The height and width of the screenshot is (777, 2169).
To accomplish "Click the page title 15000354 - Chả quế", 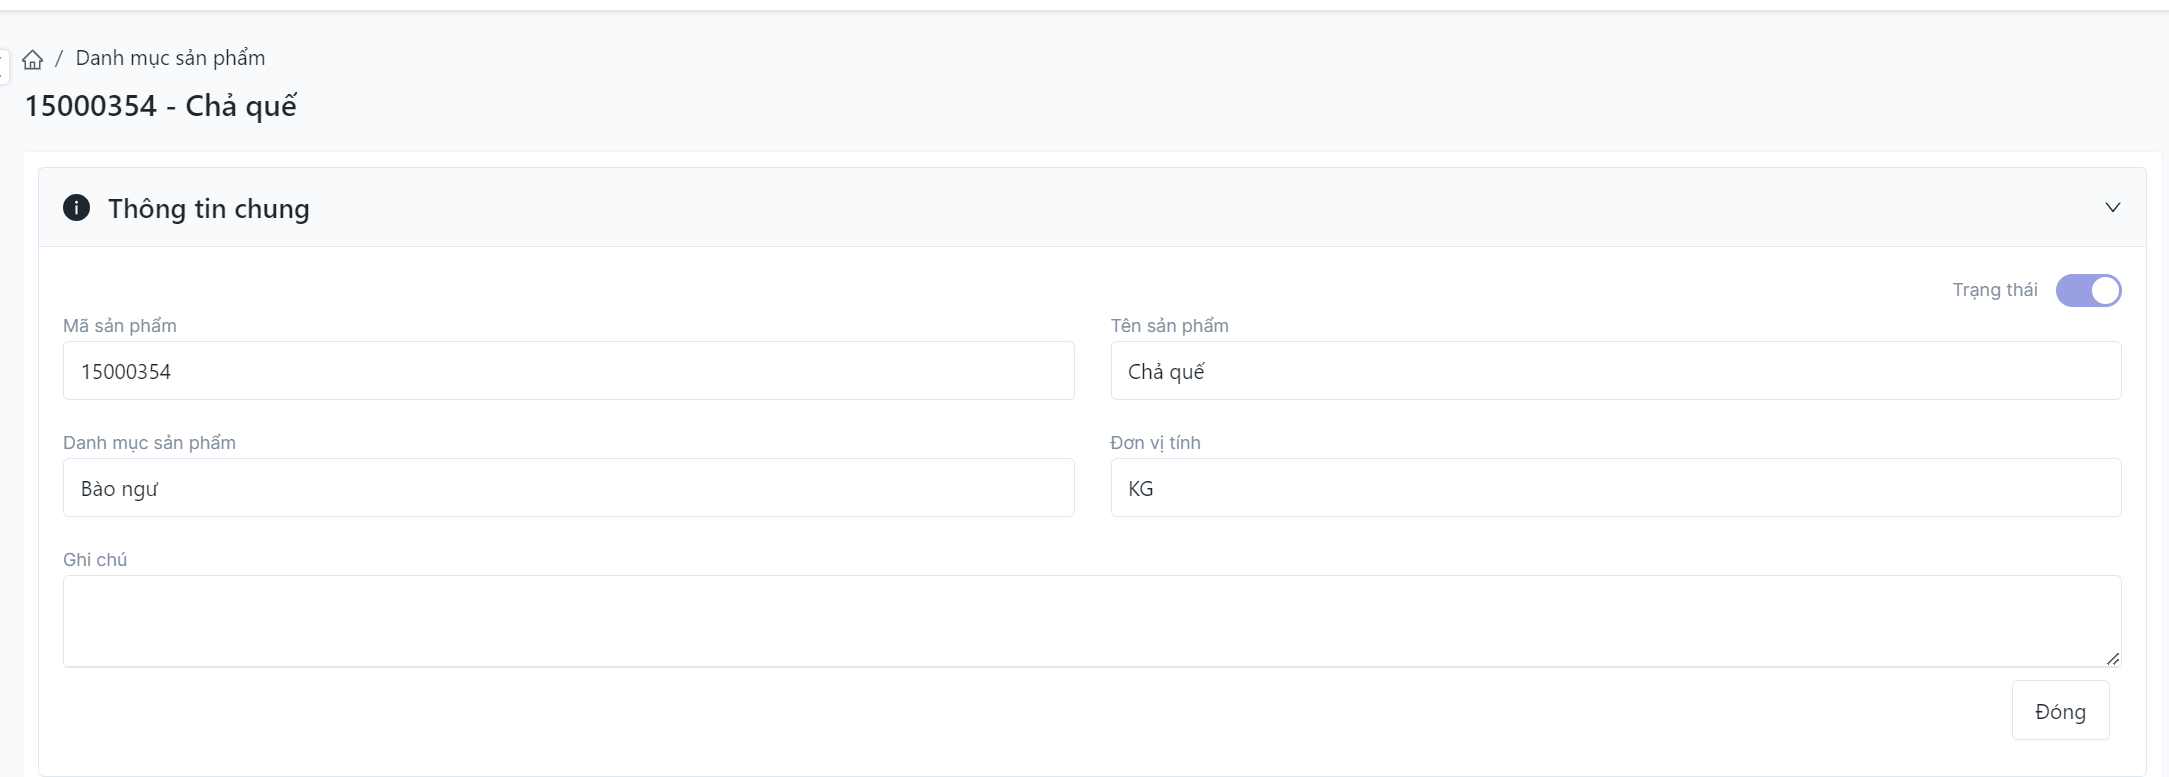I will coord(160,106).
